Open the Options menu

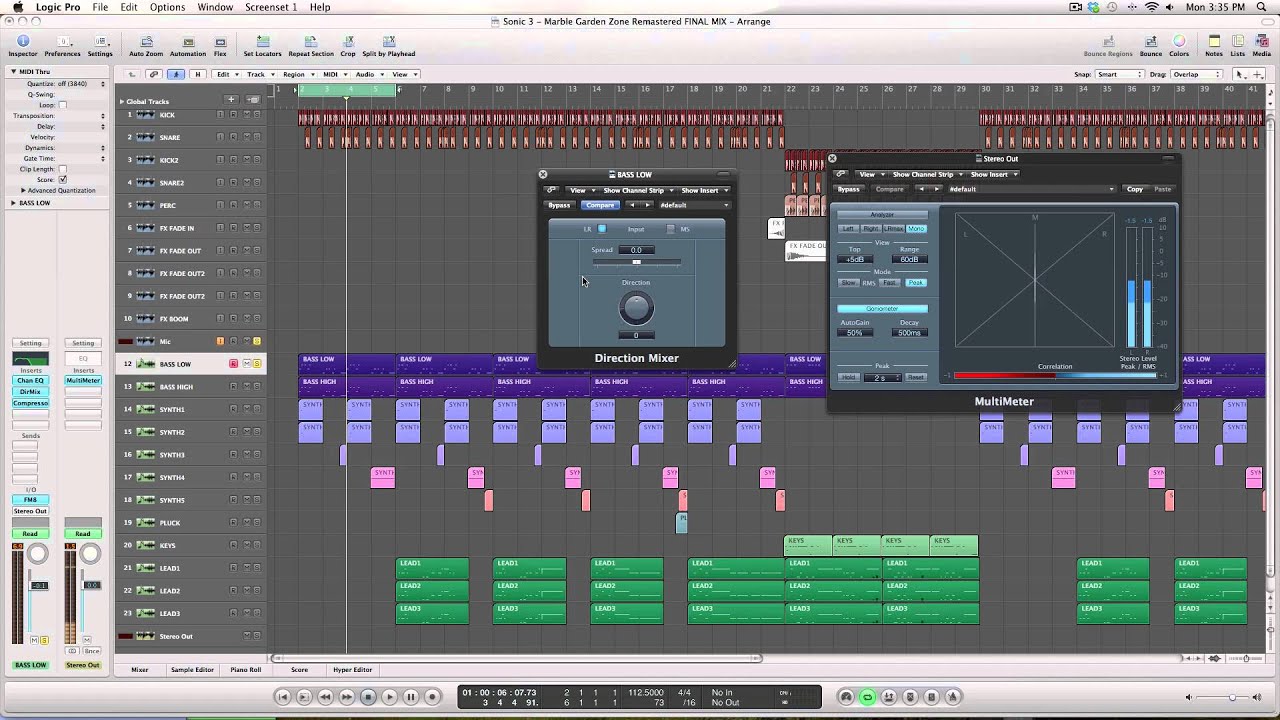pos(167,7)
